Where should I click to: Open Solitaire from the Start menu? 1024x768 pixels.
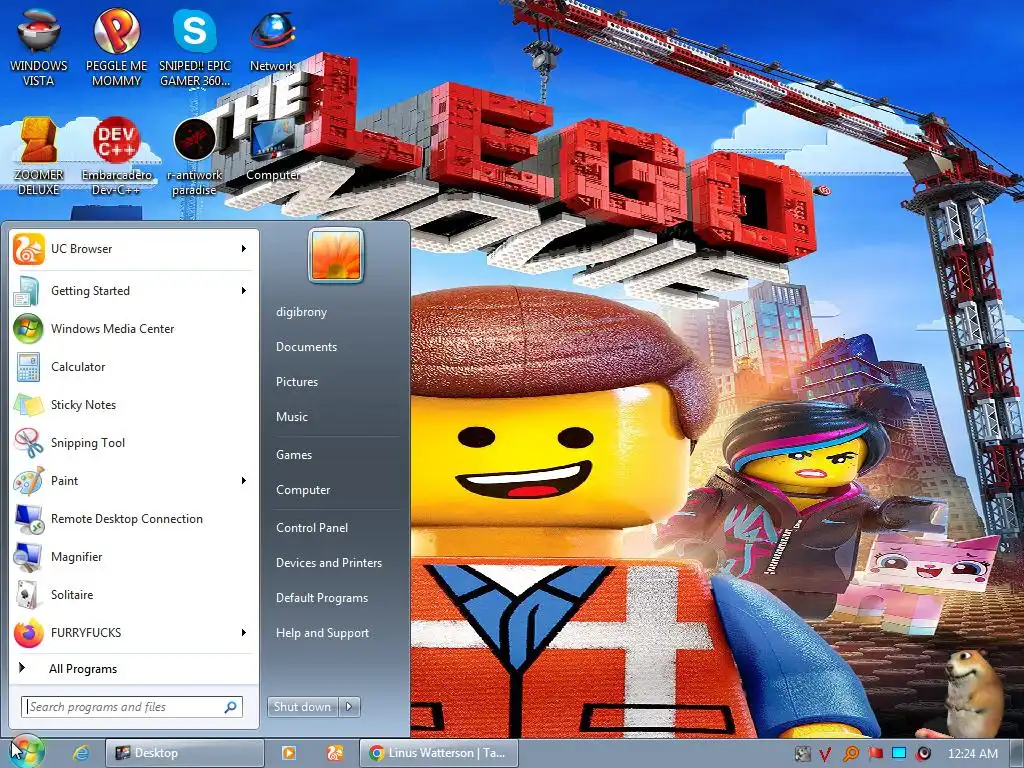pyautogui.click(x=133, y=595)
